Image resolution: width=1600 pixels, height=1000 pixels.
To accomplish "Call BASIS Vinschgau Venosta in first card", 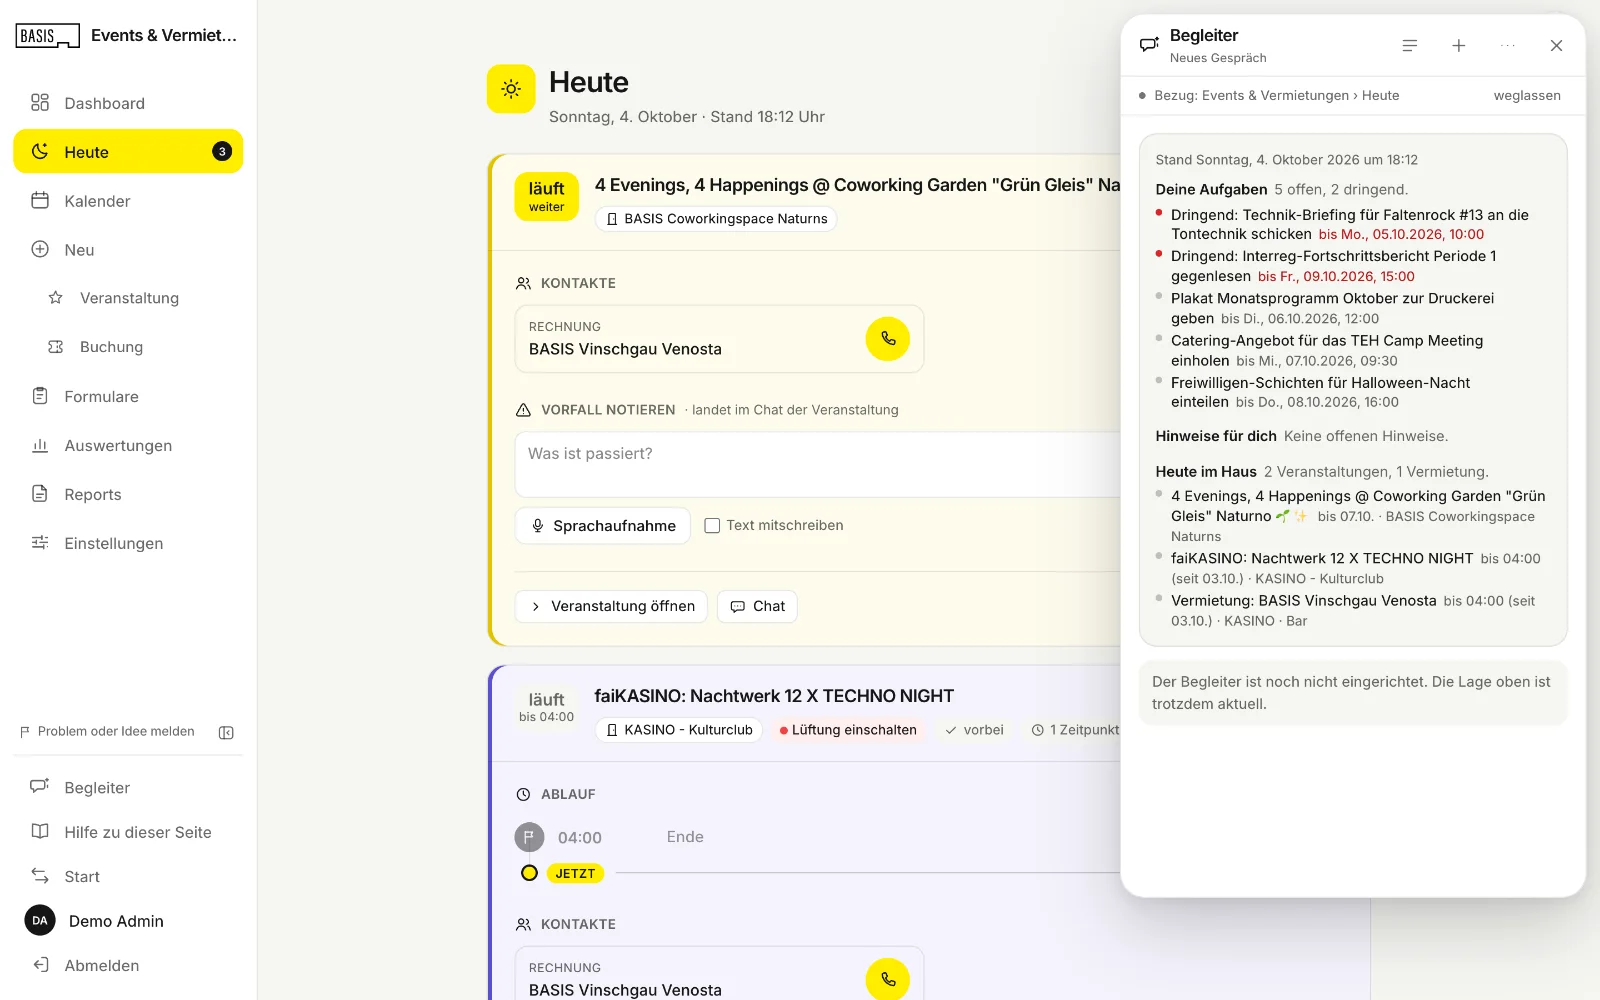I will pos(888,339).
